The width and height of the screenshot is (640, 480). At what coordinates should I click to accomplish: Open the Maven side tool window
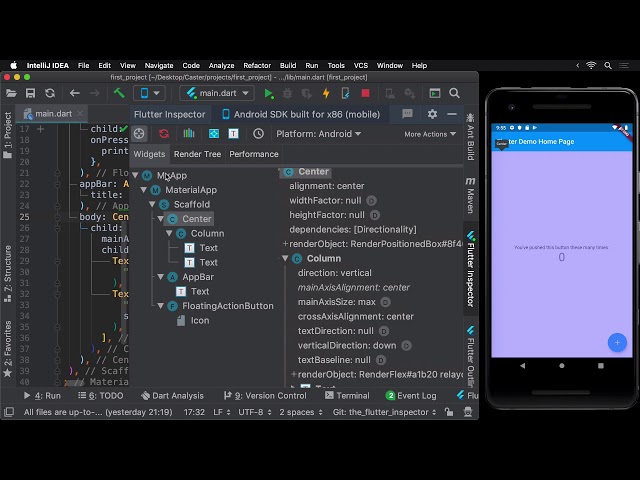click(471, 195)
